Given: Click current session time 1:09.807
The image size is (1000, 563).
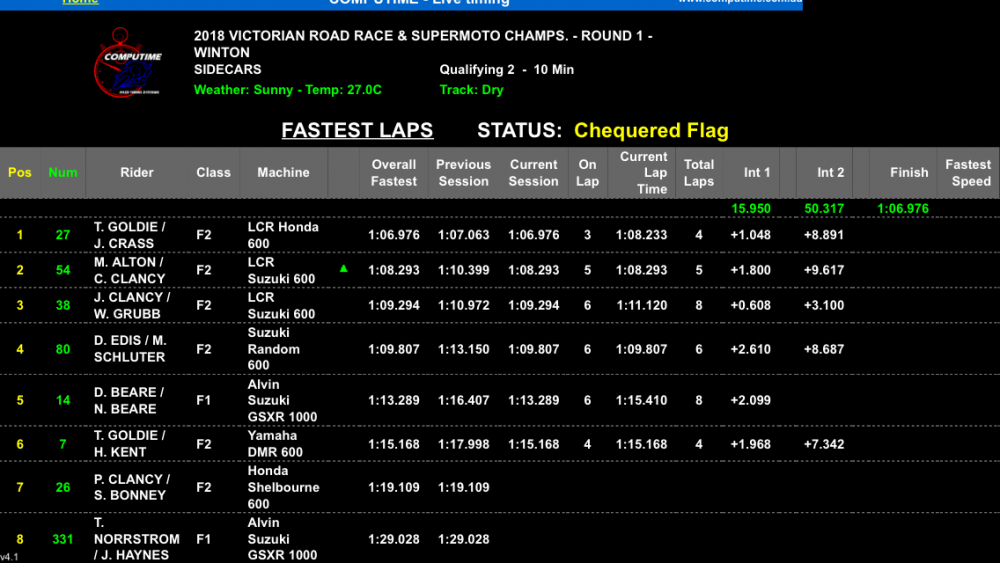Looking at the screenshot, I should click(x=533, y=349).
